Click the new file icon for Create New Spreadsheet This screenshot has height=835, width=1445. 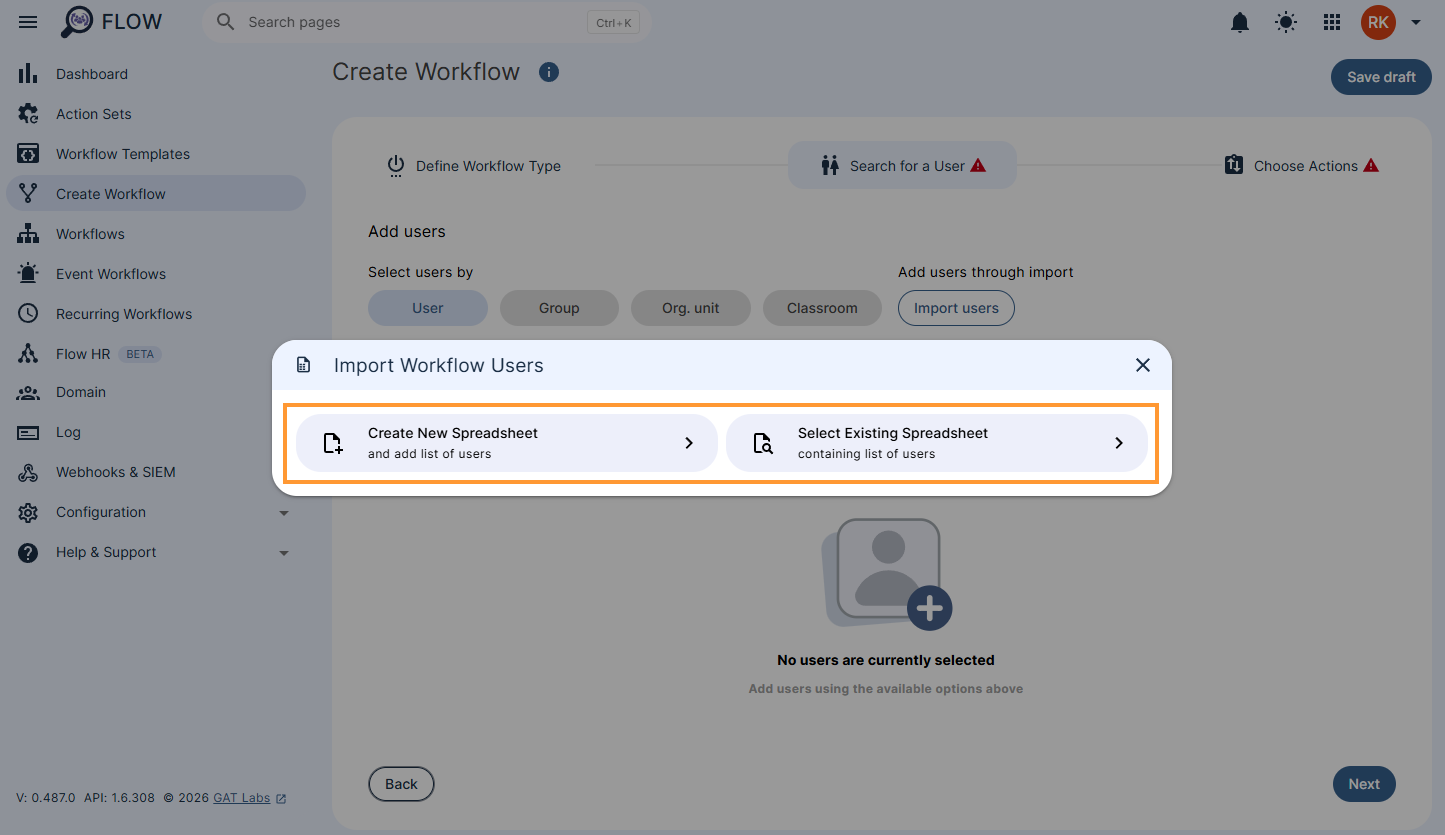click(333, 443)
